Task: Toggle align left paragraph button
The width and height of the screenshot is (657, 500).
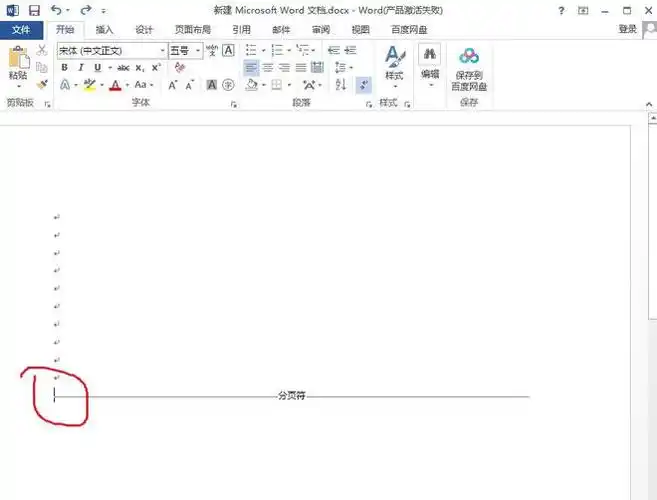Action: (251, 67)
